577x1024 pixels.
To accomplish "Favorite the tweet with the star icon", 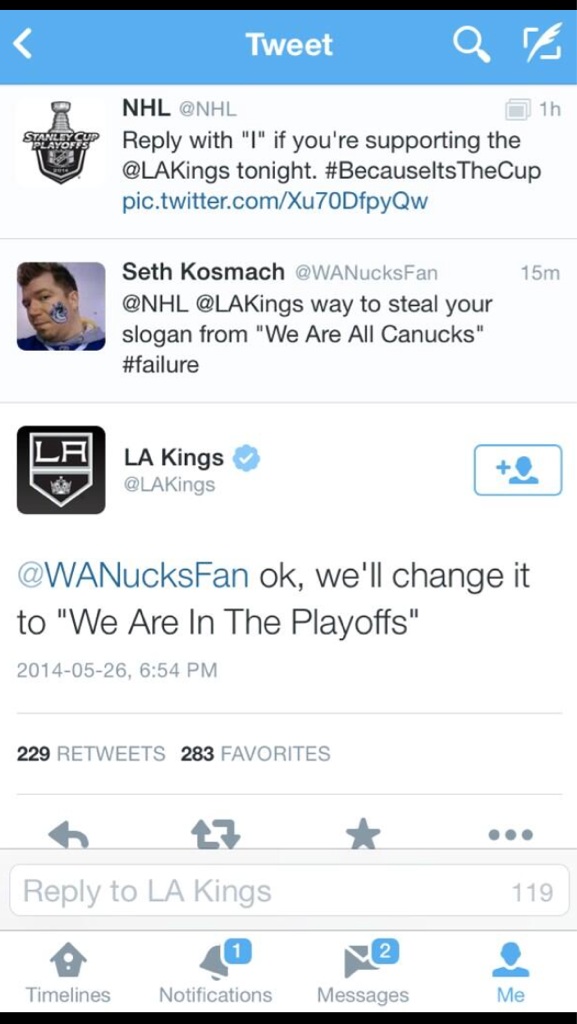I will pos(363,834).
